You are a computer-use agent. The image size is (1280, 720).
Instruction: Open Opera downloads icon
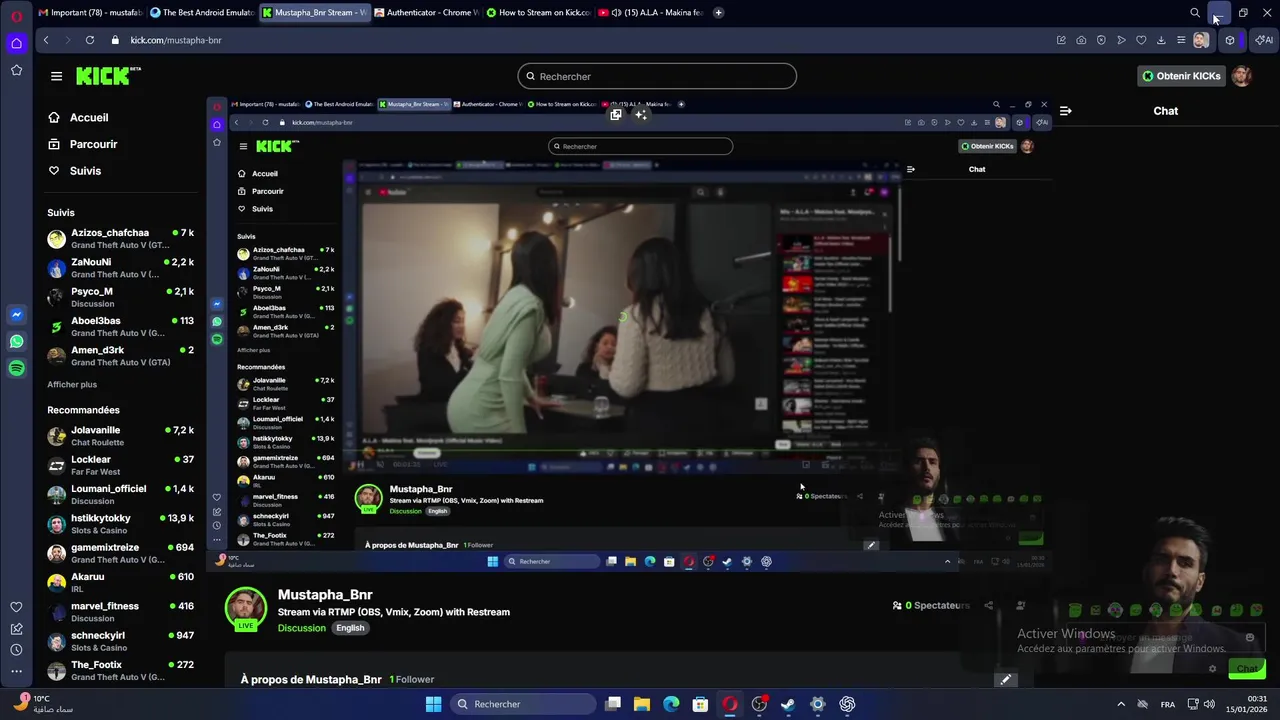click(1161, 40)
